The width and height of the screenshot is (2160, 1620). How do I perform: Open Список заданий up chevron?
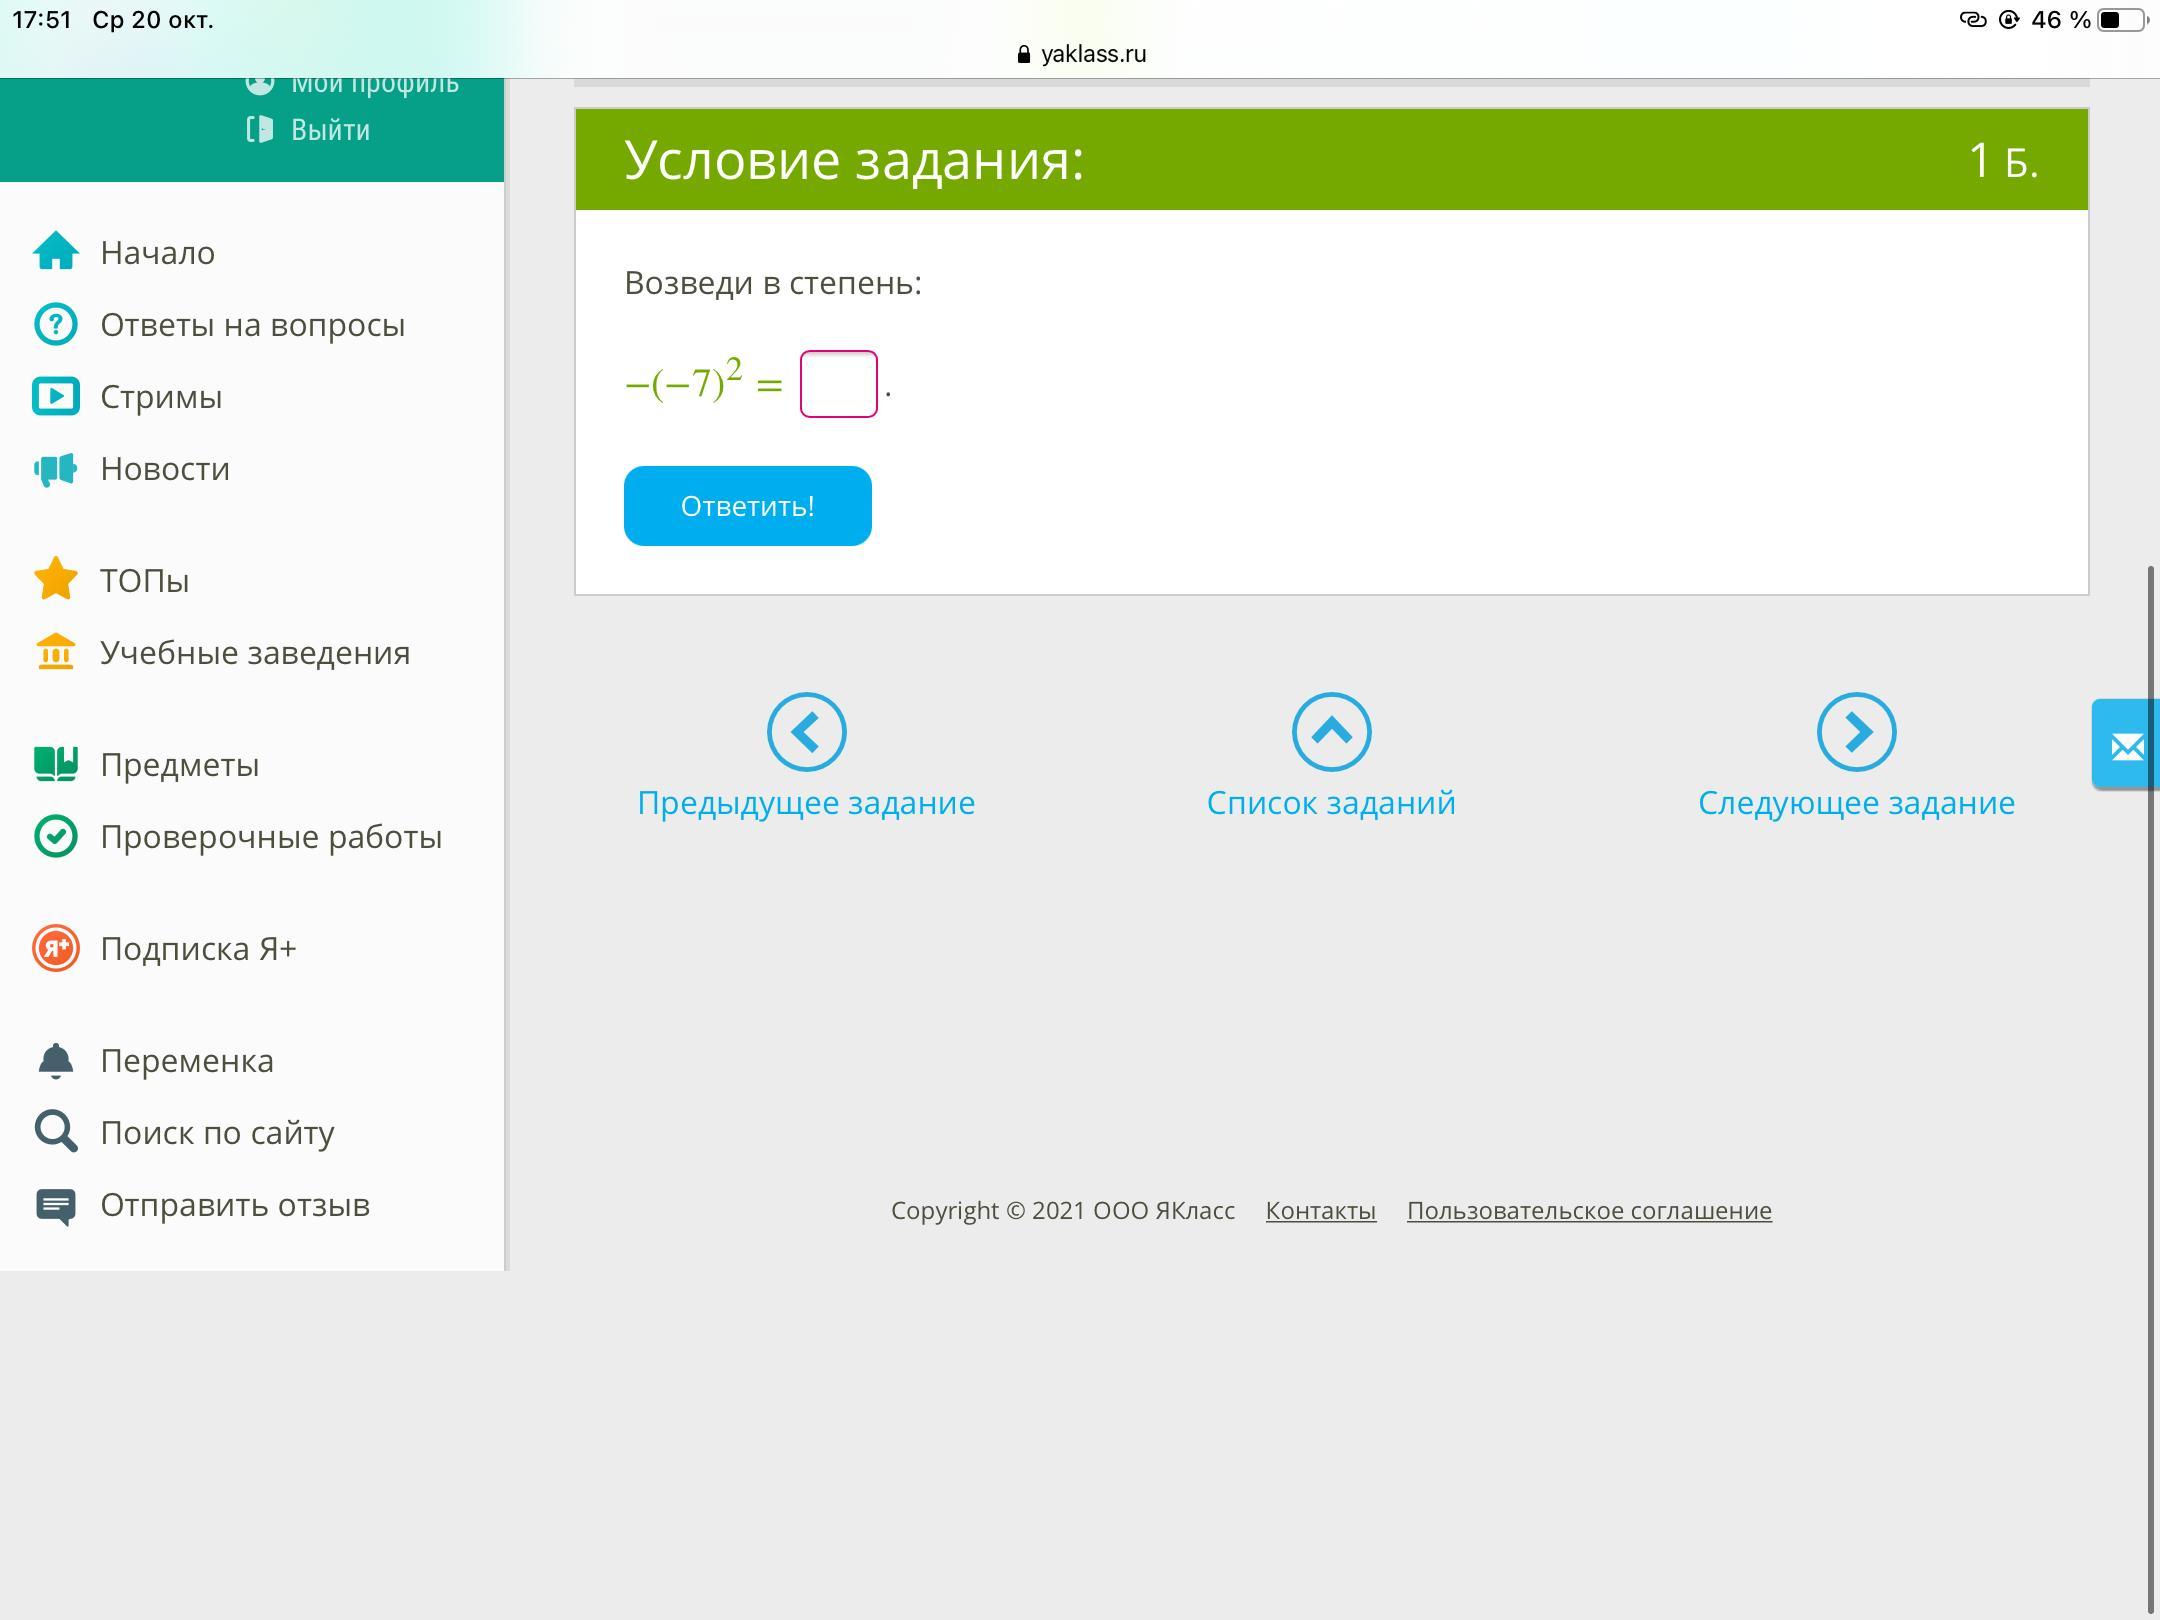(1331, 732)
